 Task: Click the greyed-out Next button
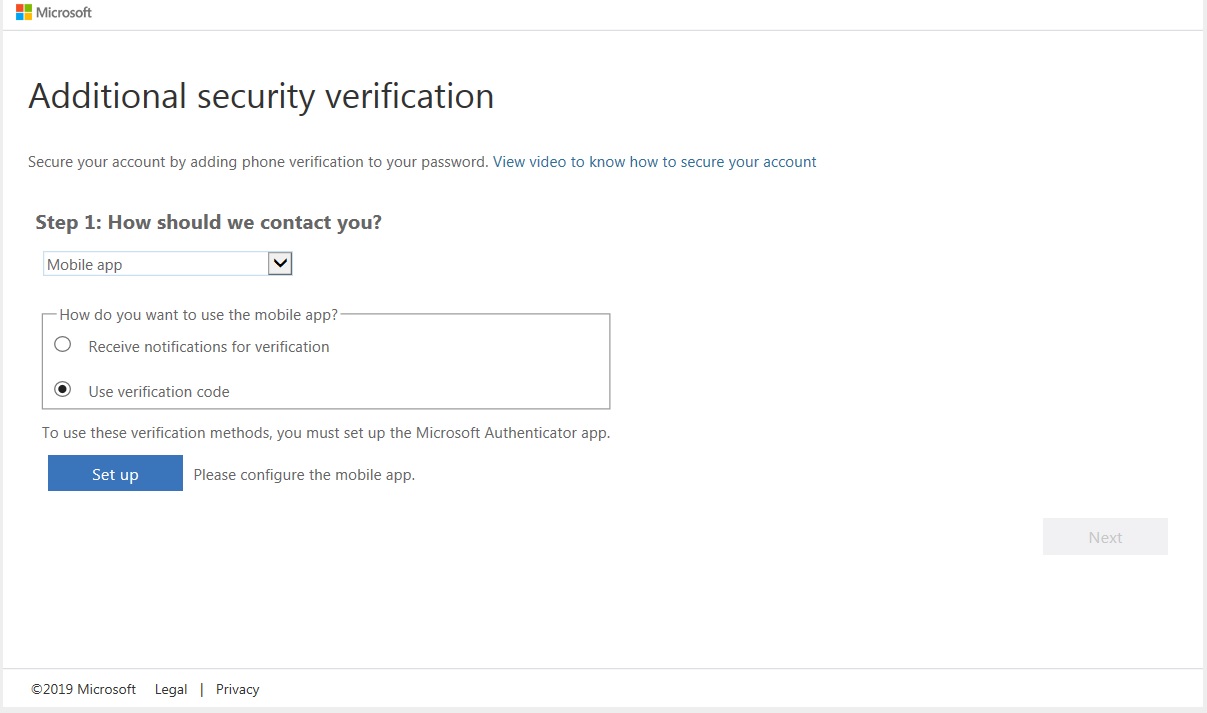click(1104, 537)
